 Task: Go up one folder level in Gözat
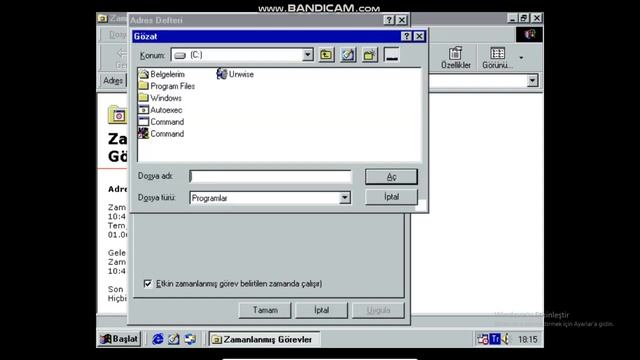pos(326,55)
